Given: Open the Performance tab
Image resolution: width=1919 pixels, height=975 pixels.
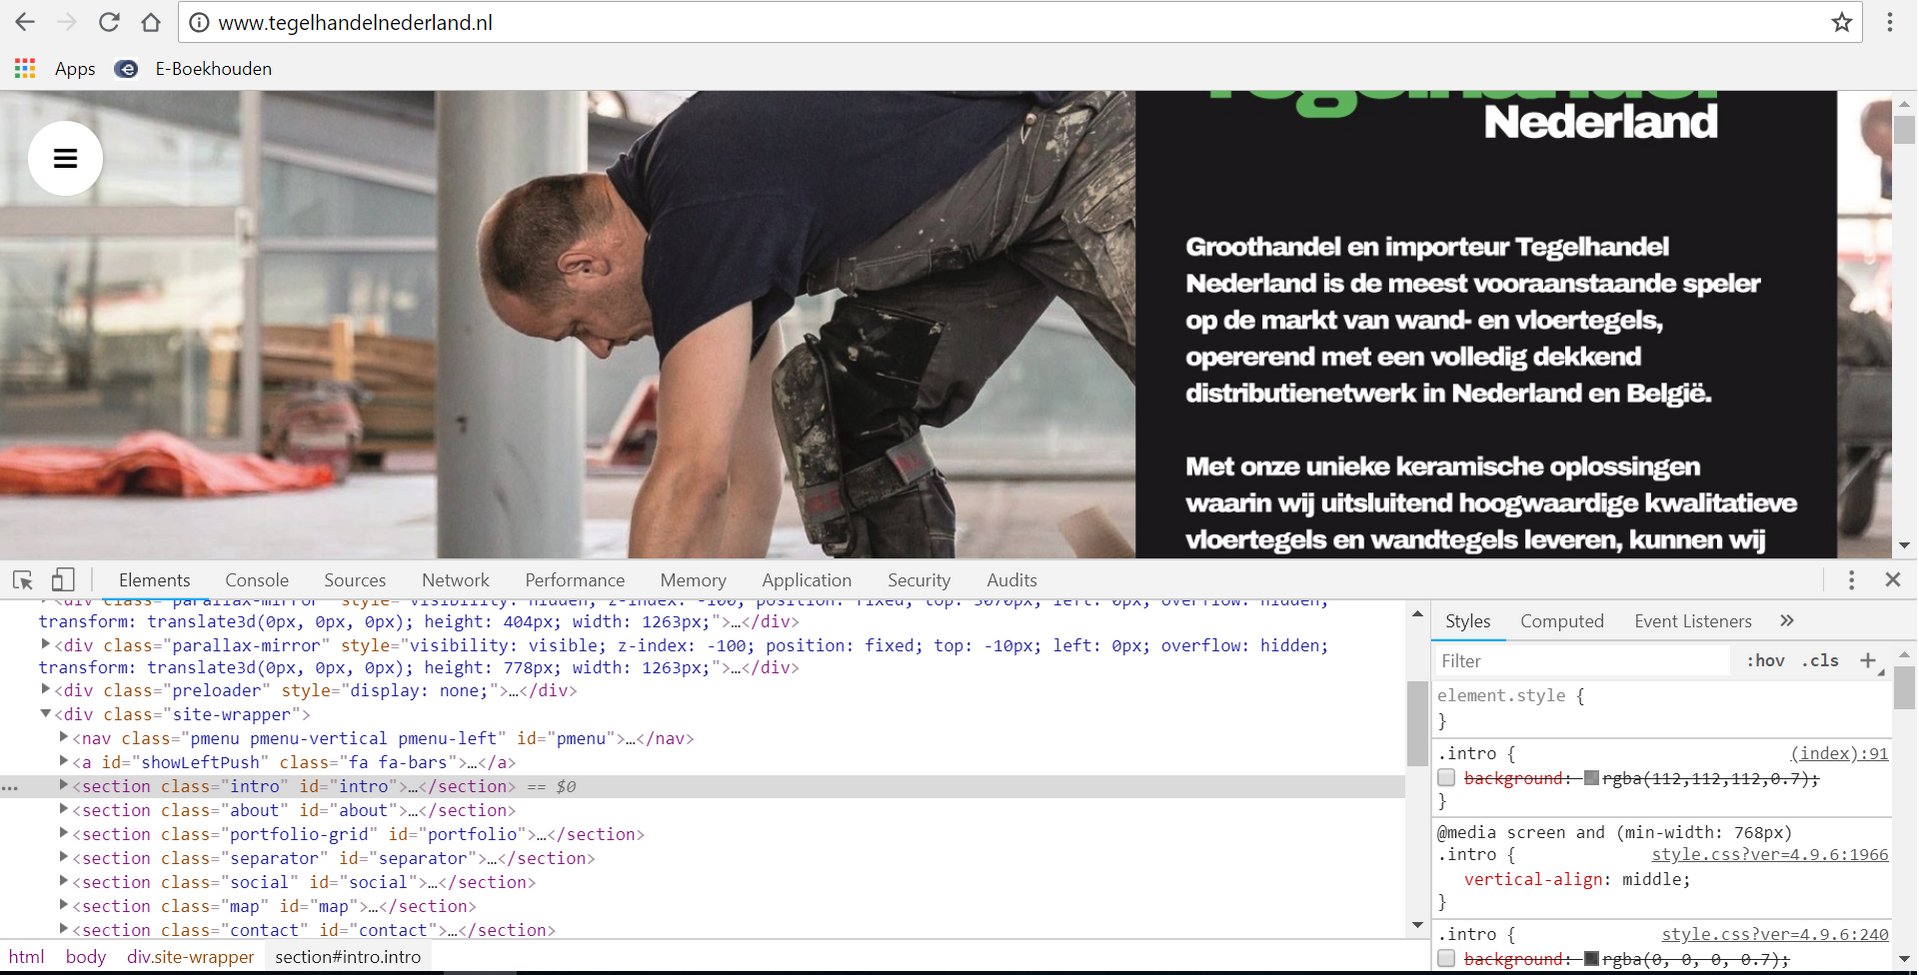Looking at the screenshot, I should click(575, 580).
